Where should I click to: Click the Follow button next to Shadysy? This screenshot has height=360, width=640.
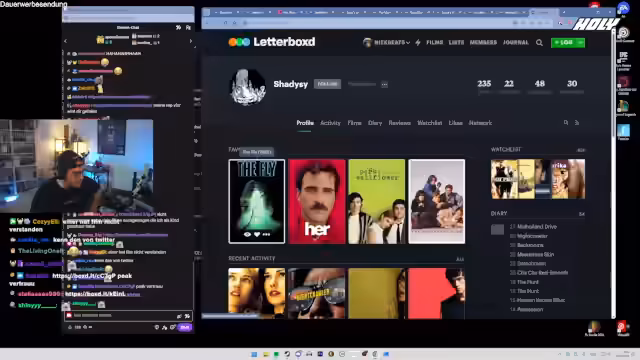[x=327, y=84]
